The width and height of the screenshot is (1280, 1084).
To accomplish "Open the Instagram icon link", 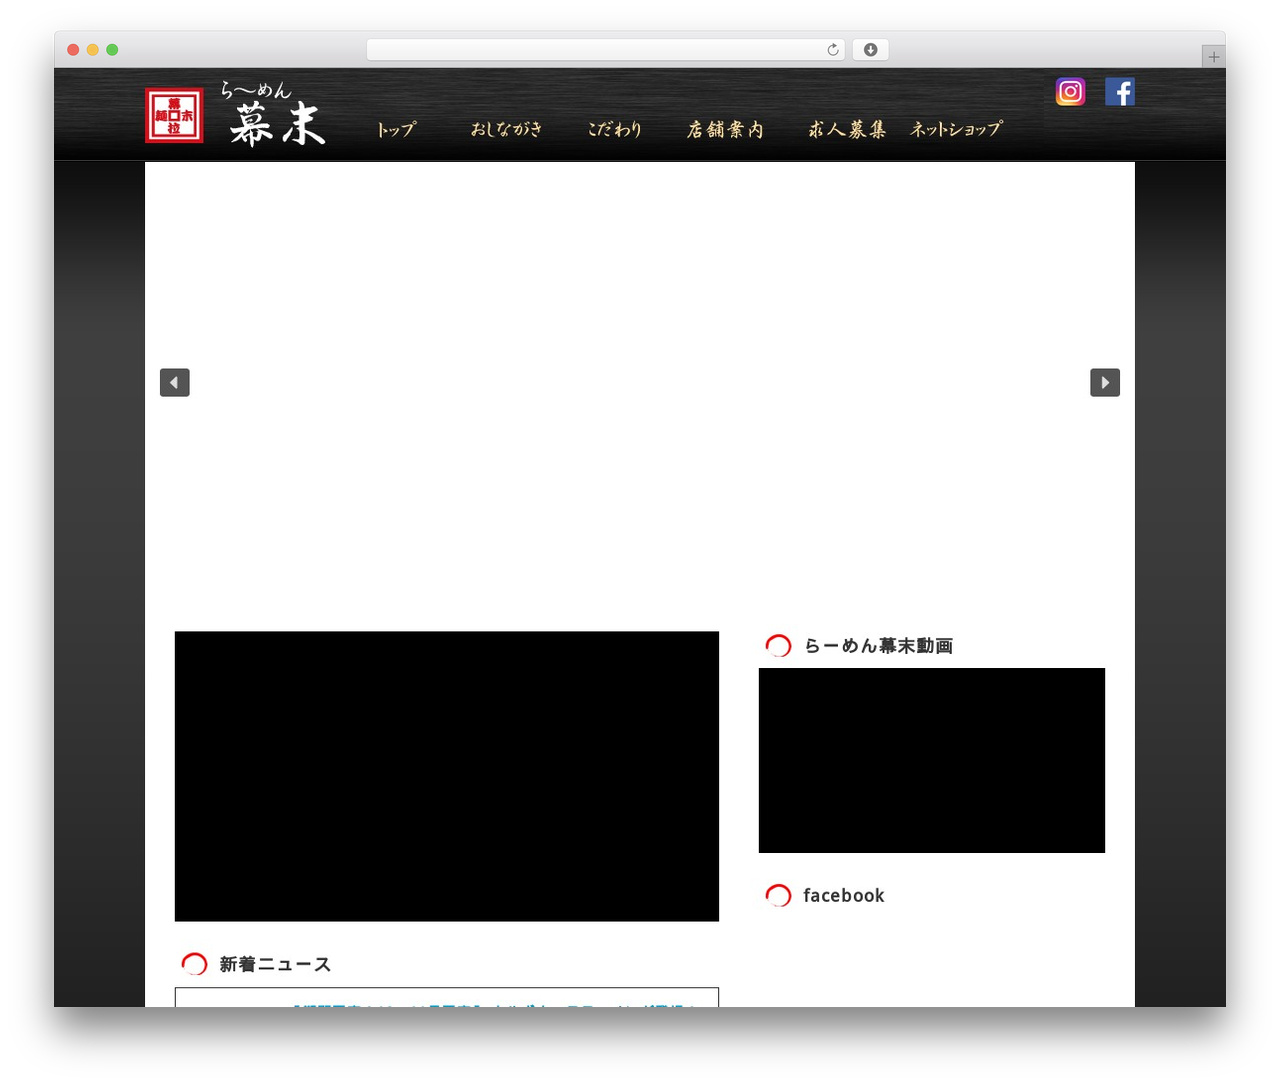I will [1070, 92].
